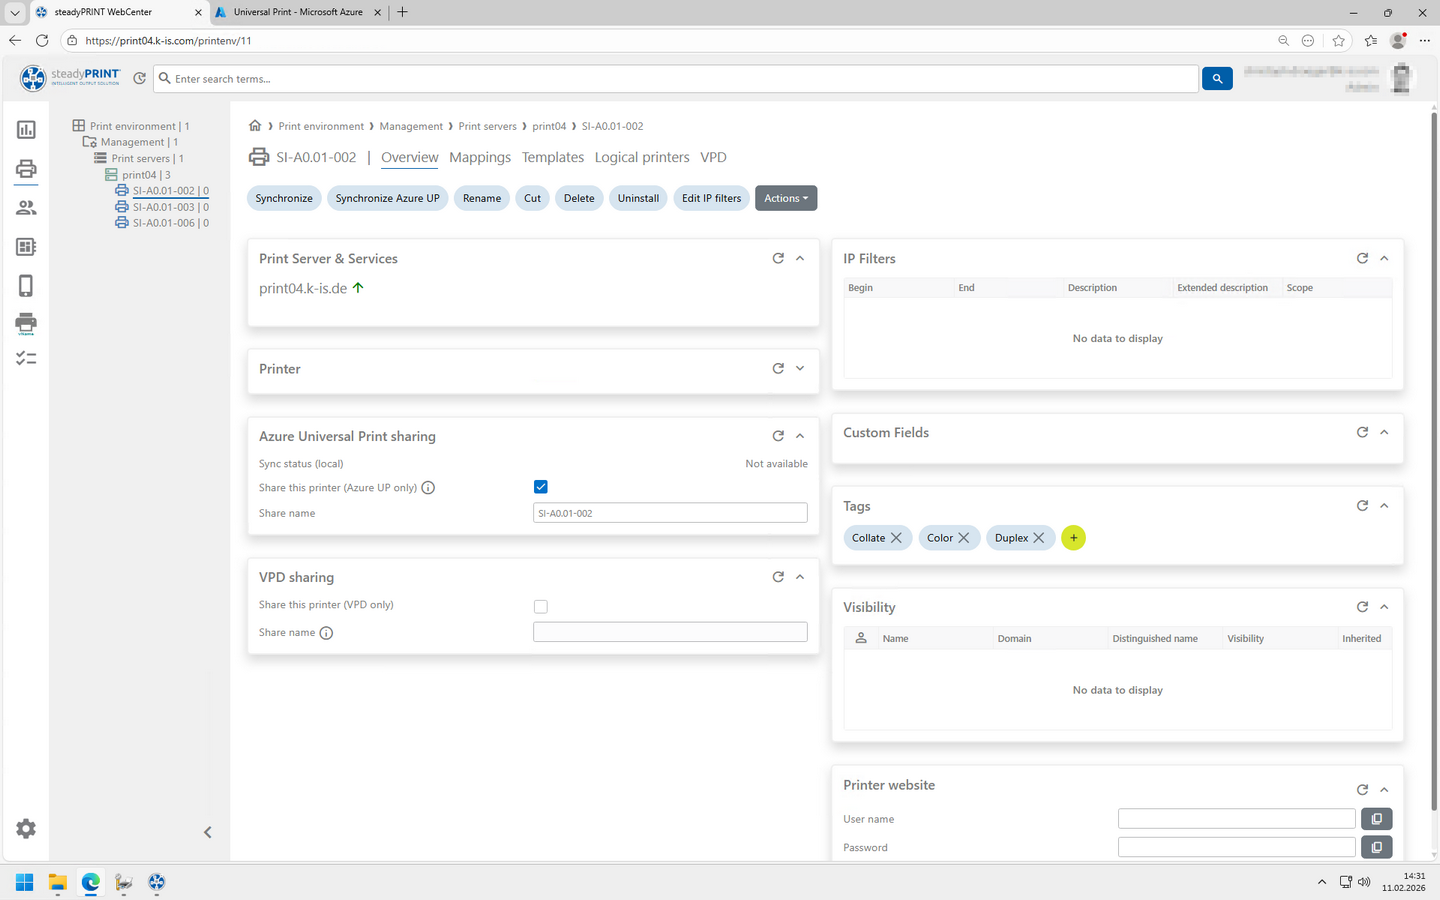Open settings gear in the sidebar
Screen dimensions: 1440x900
pyautogui.click(x=26, y=829)
